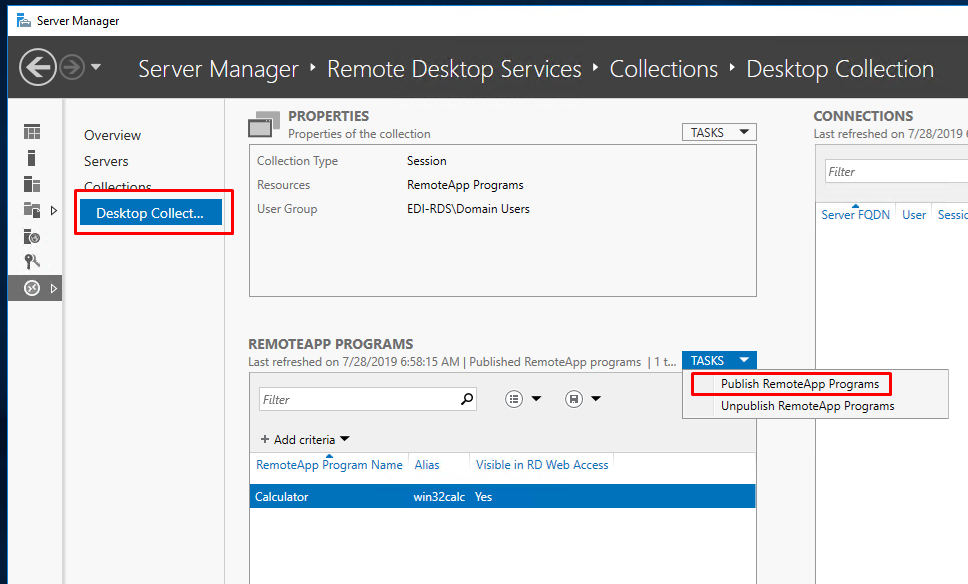Image resolution: width=968 pixels, height=584 pixels.
Task: Expand the Add criteria dropdown
Action: pos(305,440)
